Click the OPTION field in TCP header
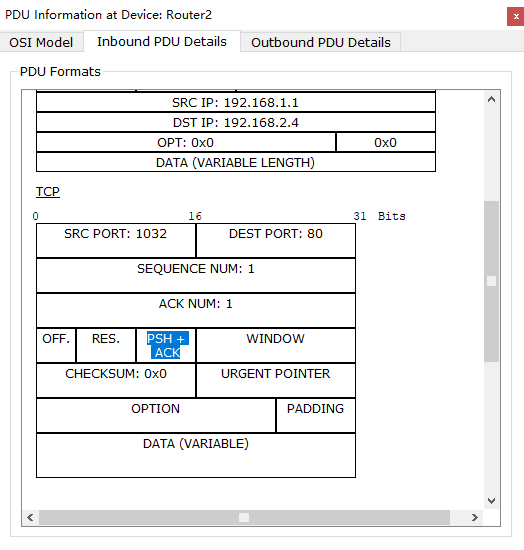The height and width of the screenshot is (550, 524). [156, 416]
